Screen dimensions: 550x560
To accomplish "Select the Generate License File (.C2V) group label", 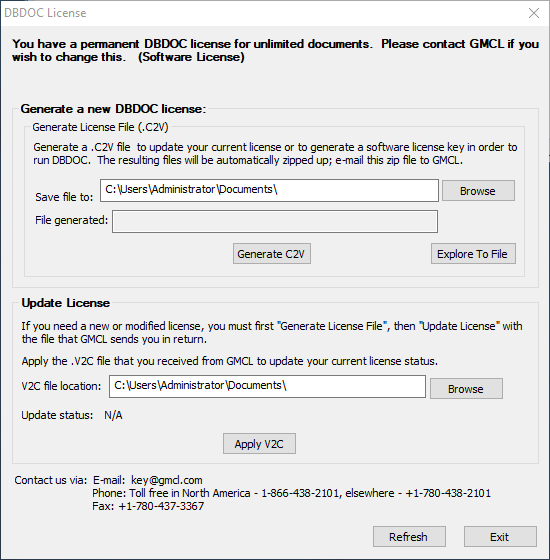I will coord(100,127).
